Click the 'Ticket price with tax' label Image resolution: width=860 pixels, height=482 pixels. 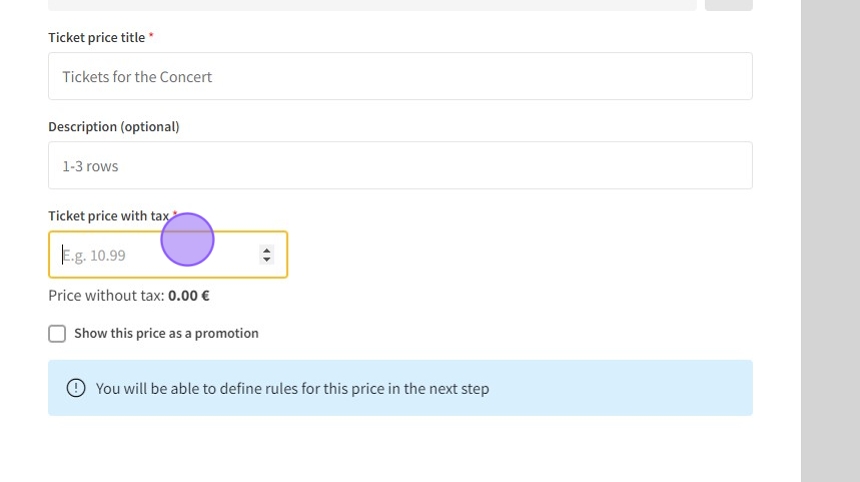coord(108,216)
